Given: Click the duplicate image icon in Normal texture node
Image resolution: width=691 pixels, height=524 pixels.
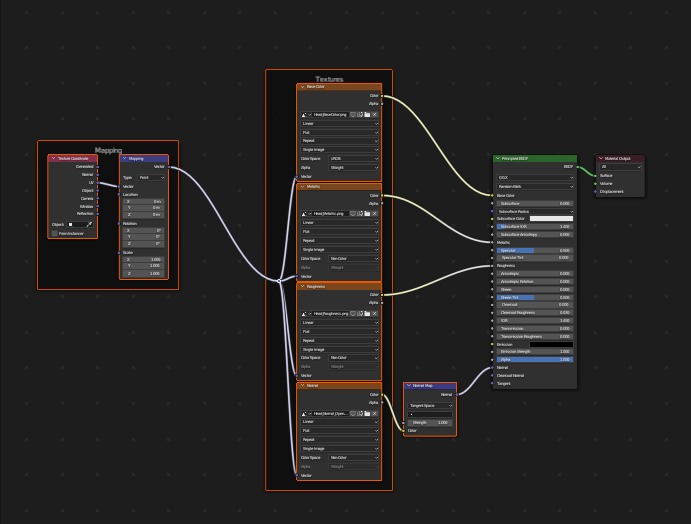Looking at the screenshot, I should tap(360, 413).
